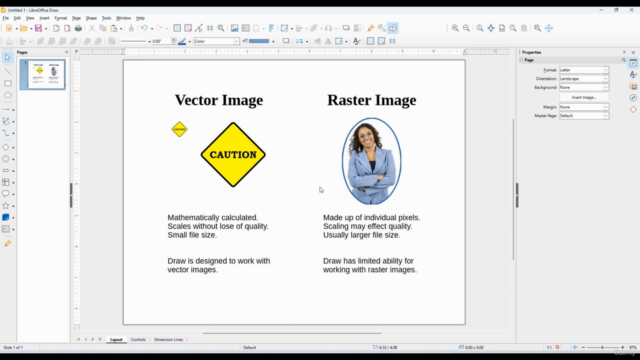
Task: Open the Shapes sidebar deck
Action: (x=633, y=109)
